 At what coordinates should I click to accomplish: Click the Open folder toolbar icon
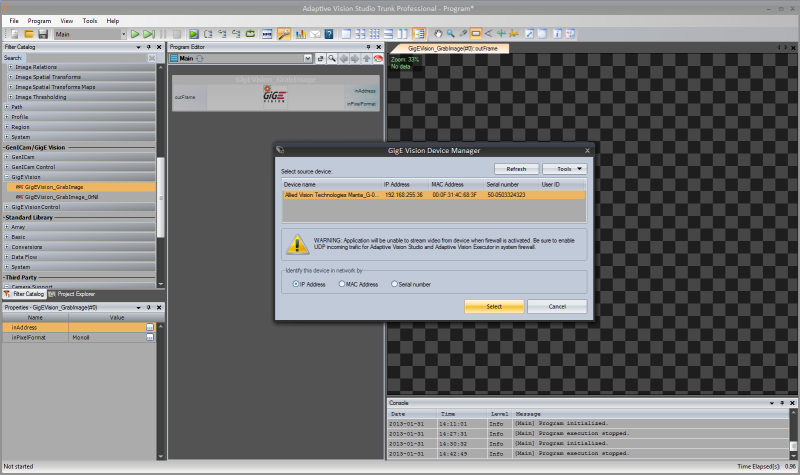[28, 34]
